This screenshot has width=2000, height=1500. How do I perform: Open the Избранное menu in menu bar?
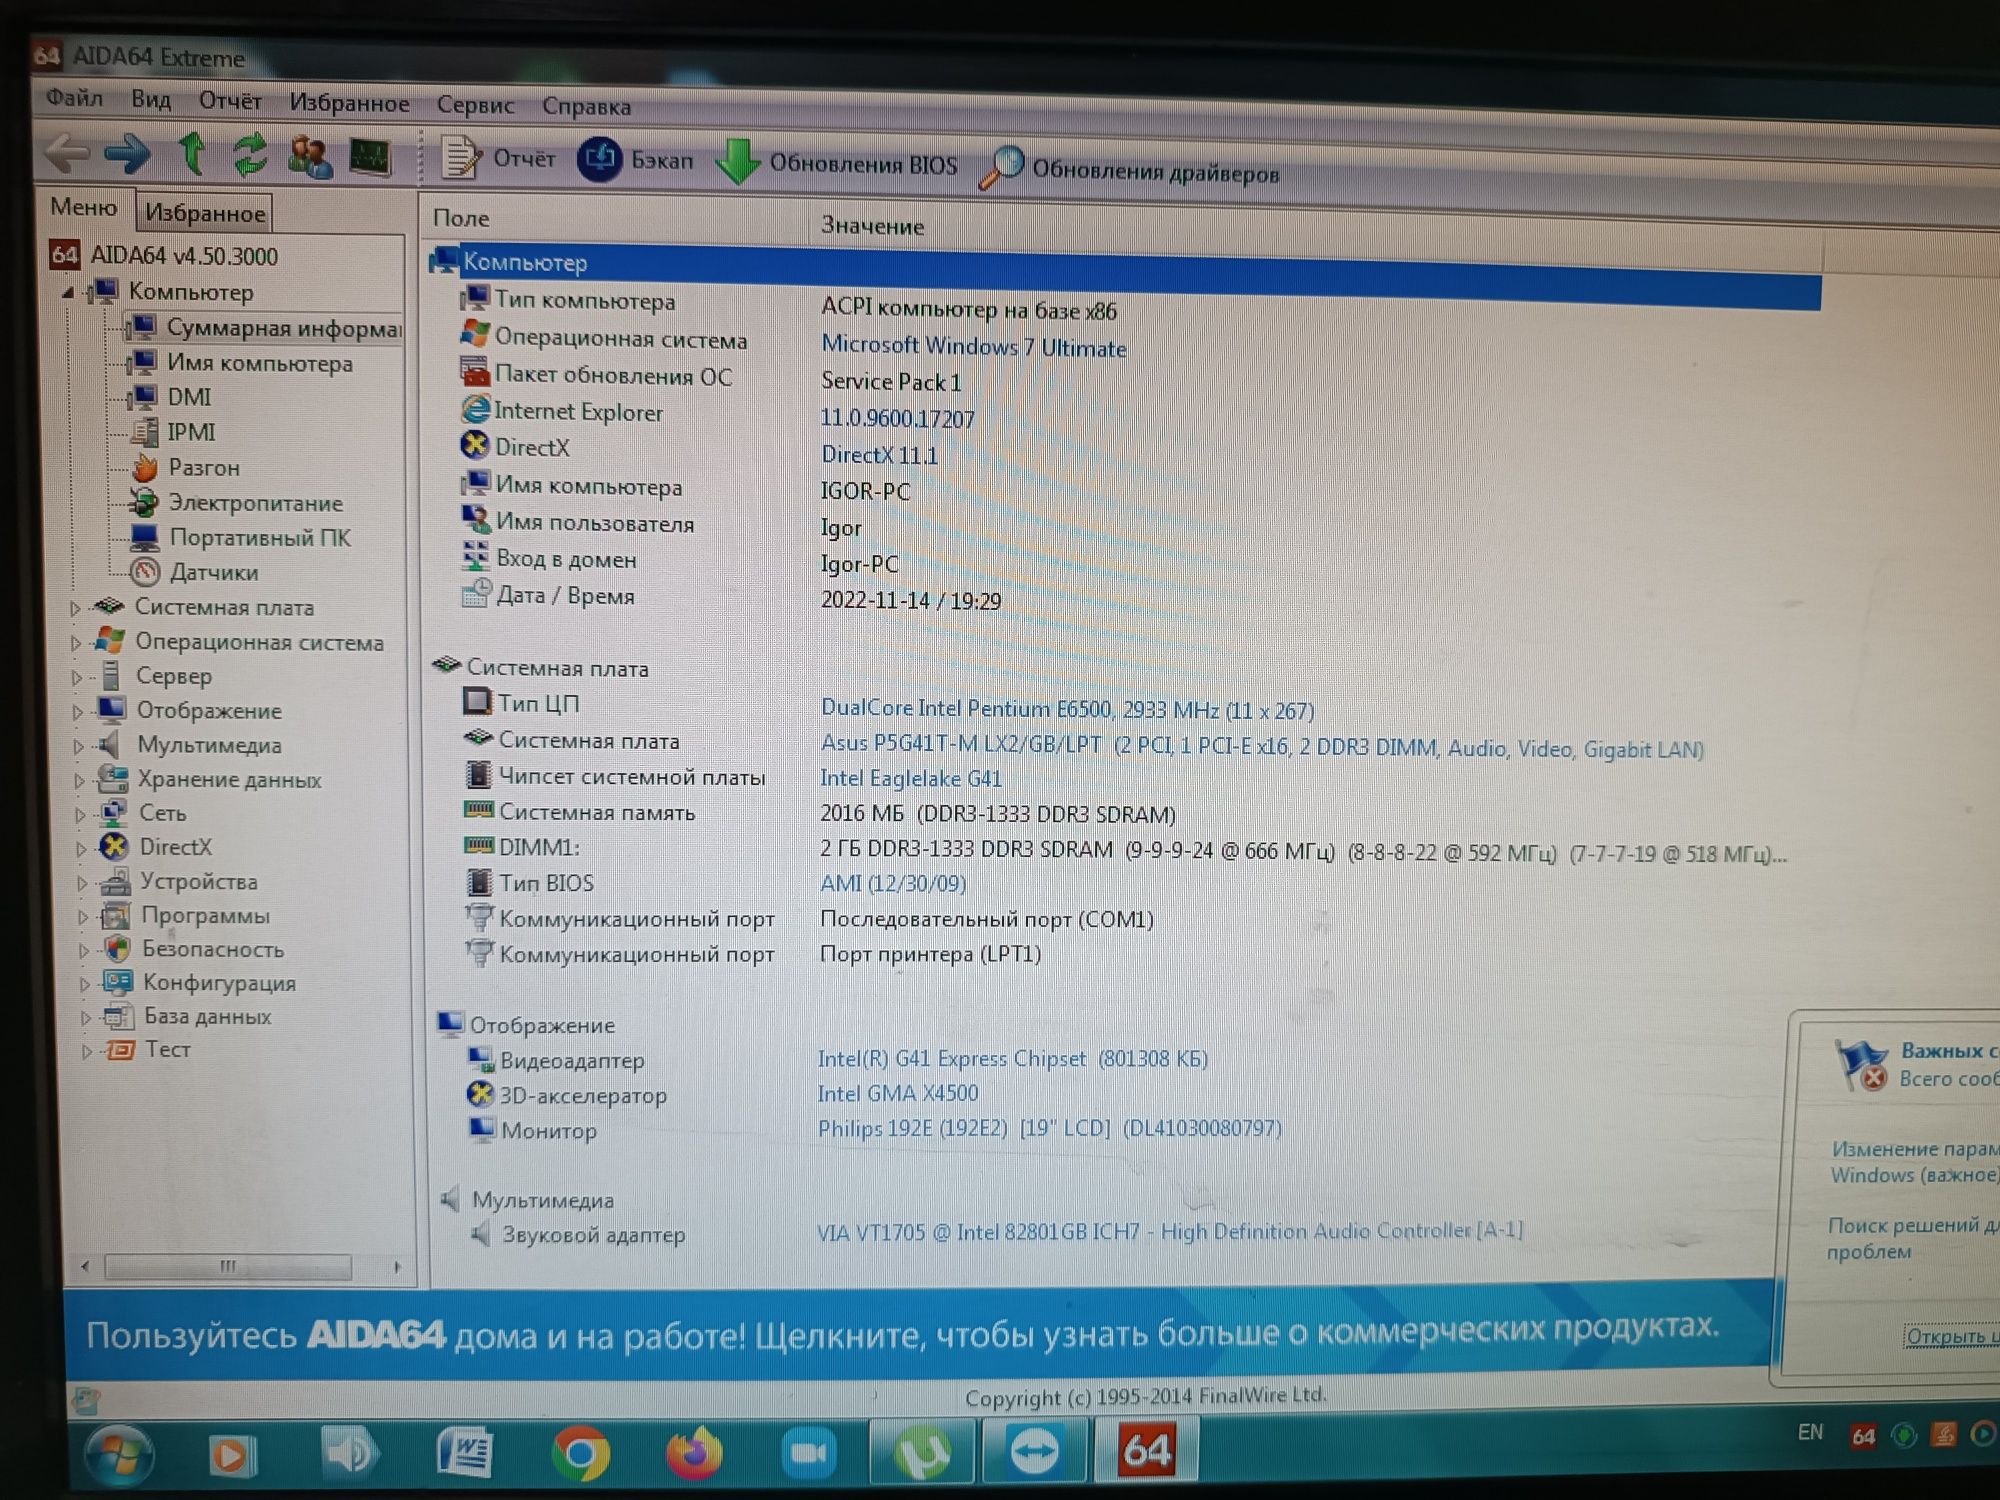point(349,103)
